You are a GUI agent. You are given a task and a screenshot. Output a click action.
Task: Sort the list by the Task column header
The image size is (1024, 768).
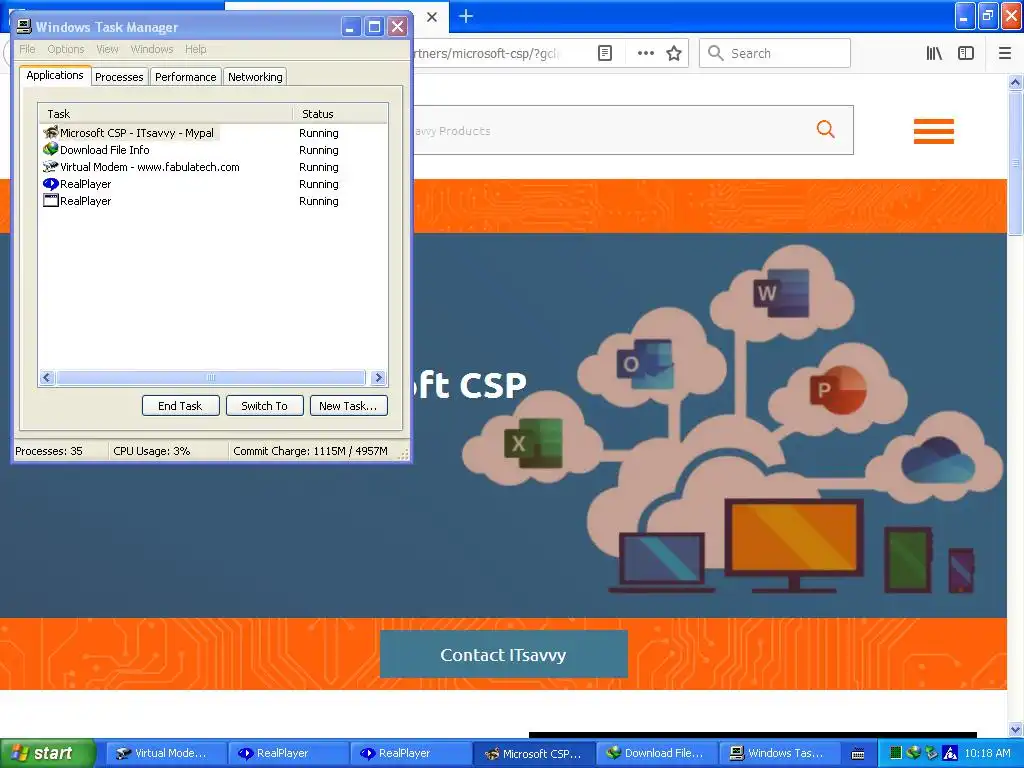165,114
